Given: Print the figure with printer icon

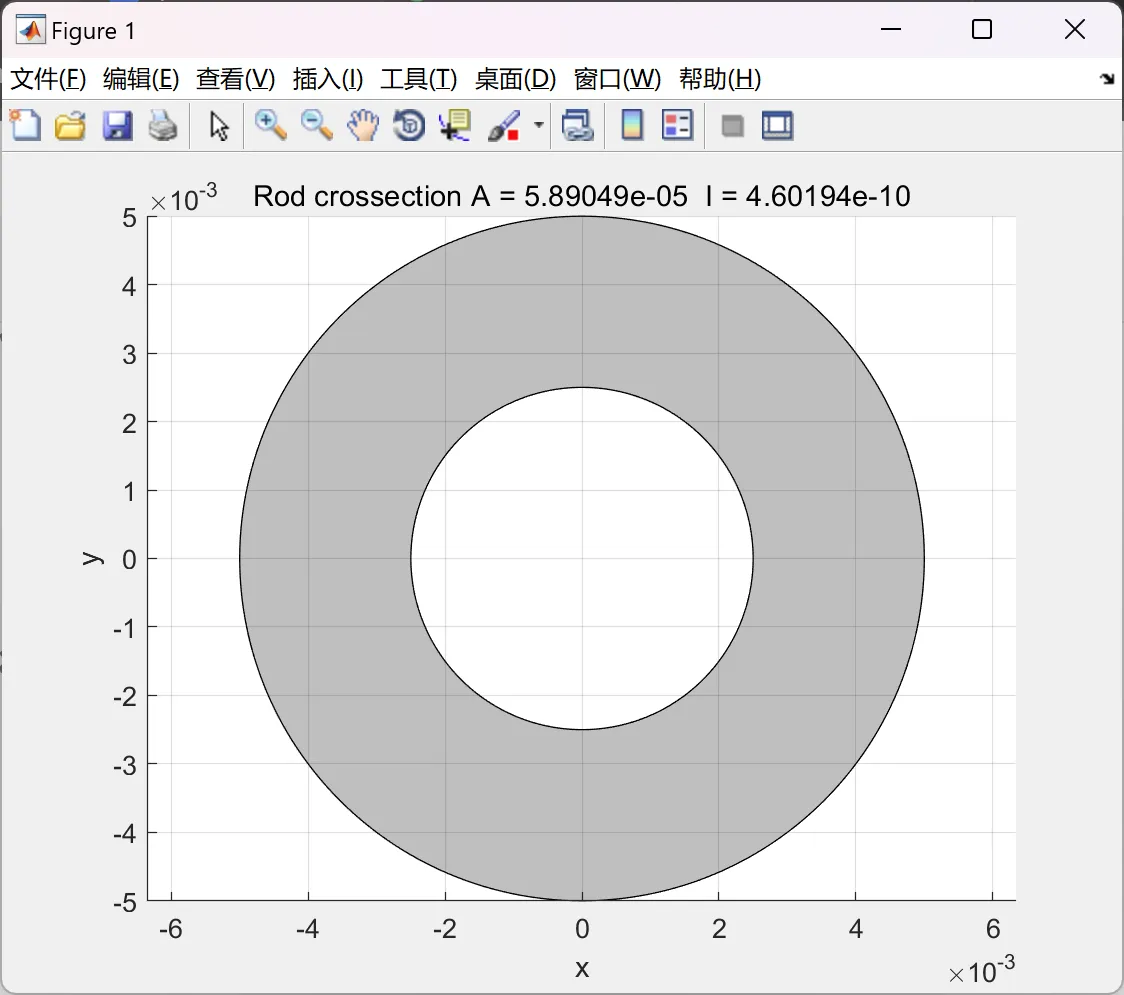Looking at the screenshot, I should pos(163,125).
